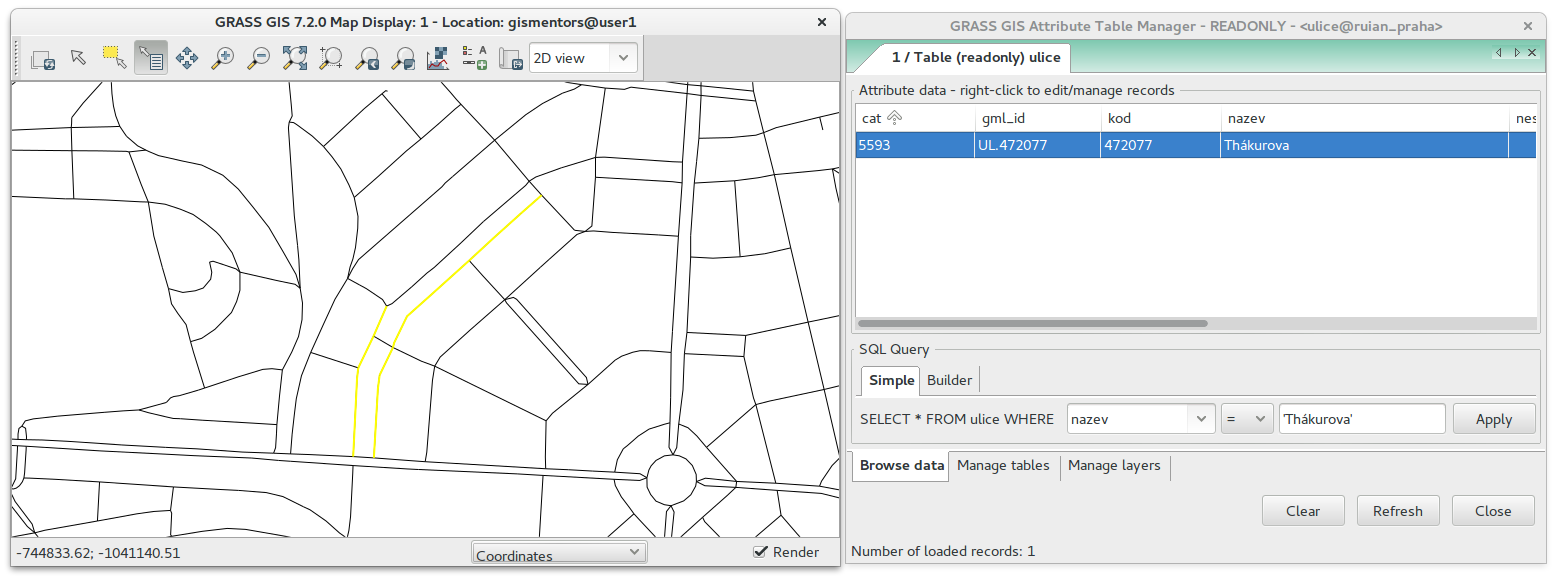Switch to the Simple SQL query tab
This screenshot has width=1563, height=582.
[x=891, y=380]
